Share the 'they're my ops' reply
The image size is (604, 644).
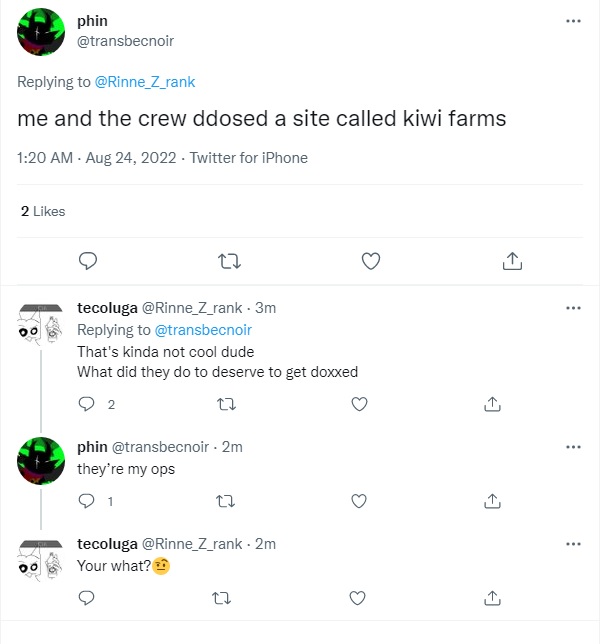click(492, 500)
